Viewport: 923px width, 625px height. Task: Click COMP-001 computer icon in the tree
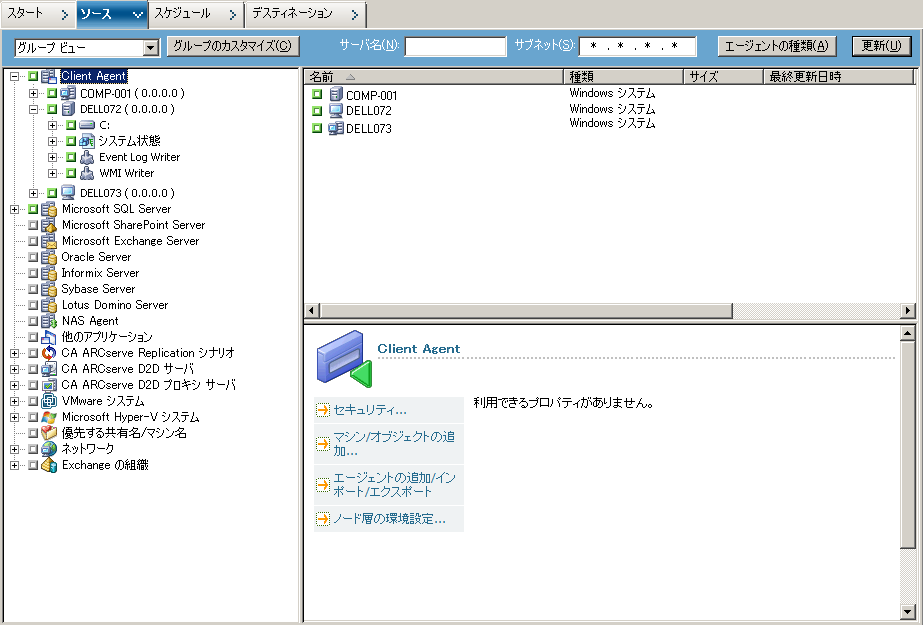68,93
